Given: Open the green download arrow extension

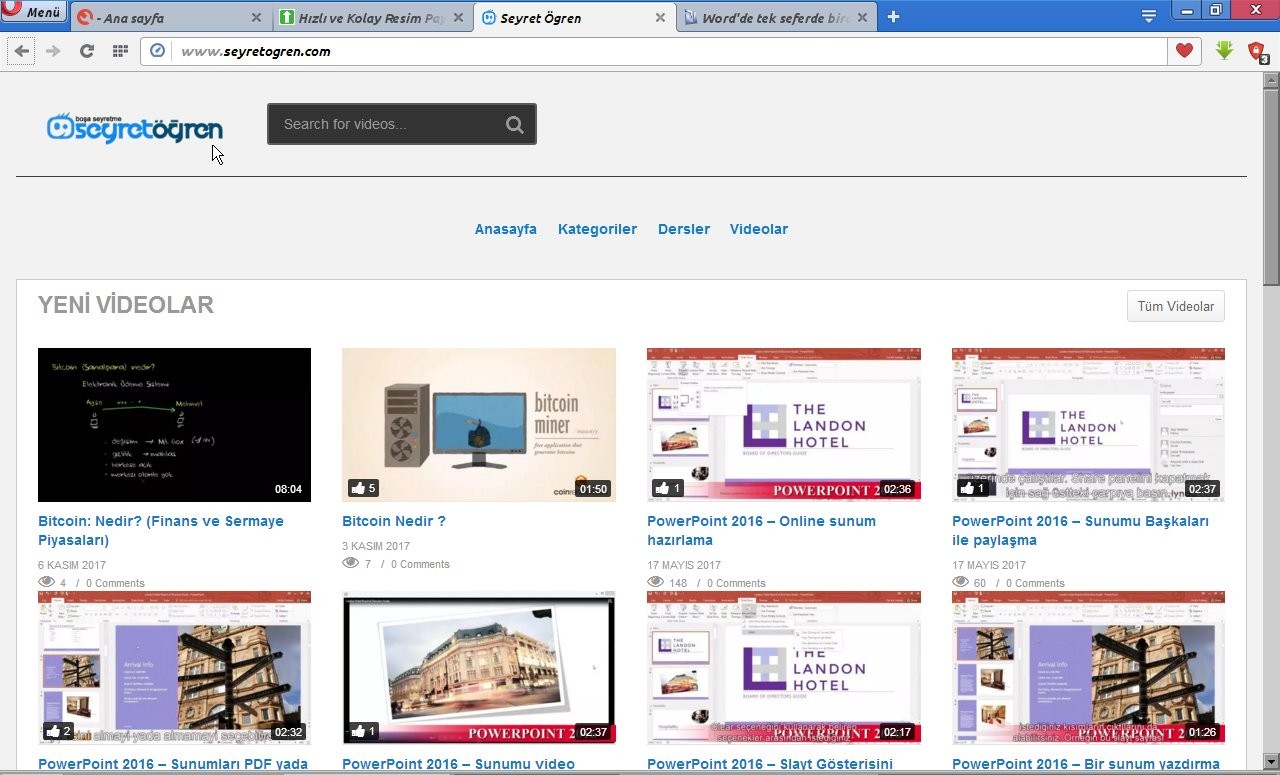Looking at the screenshot, I should tap(1224, 51).
